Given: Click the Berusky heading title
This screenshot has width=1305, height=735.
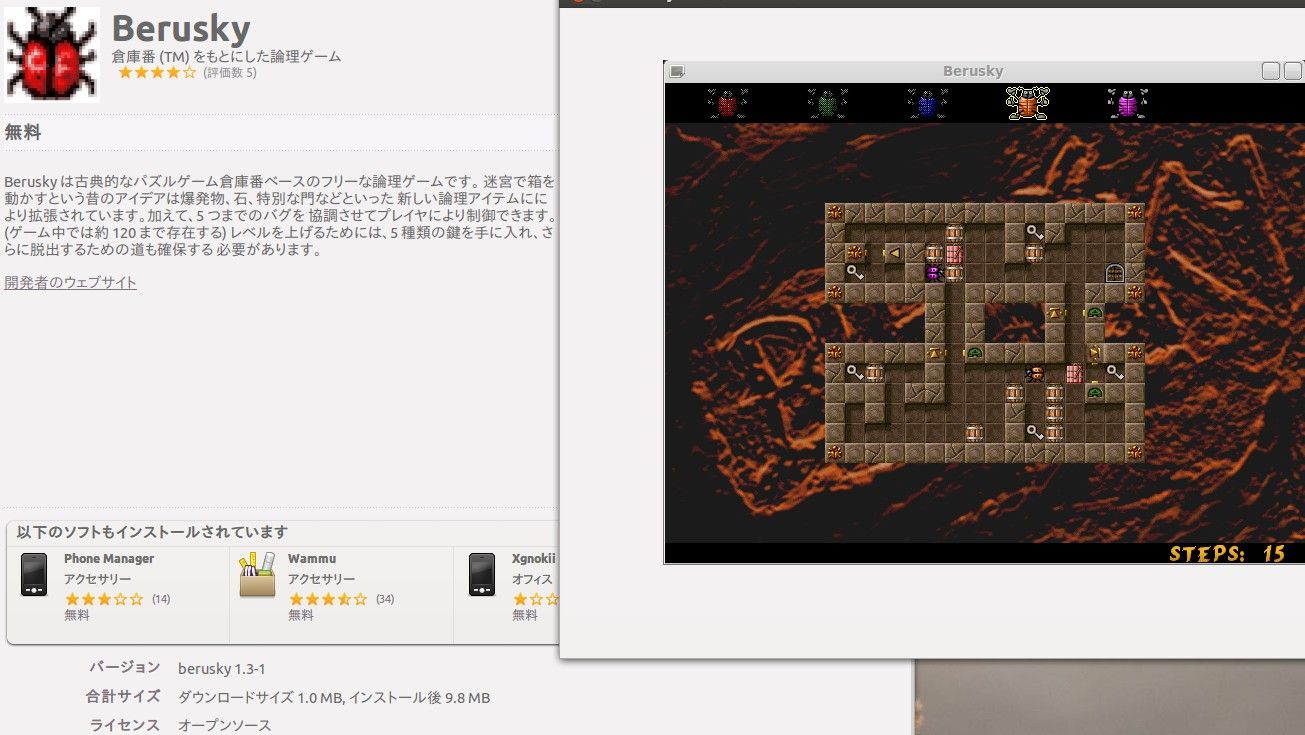Looking at the screenshot, I should point(181,28).
